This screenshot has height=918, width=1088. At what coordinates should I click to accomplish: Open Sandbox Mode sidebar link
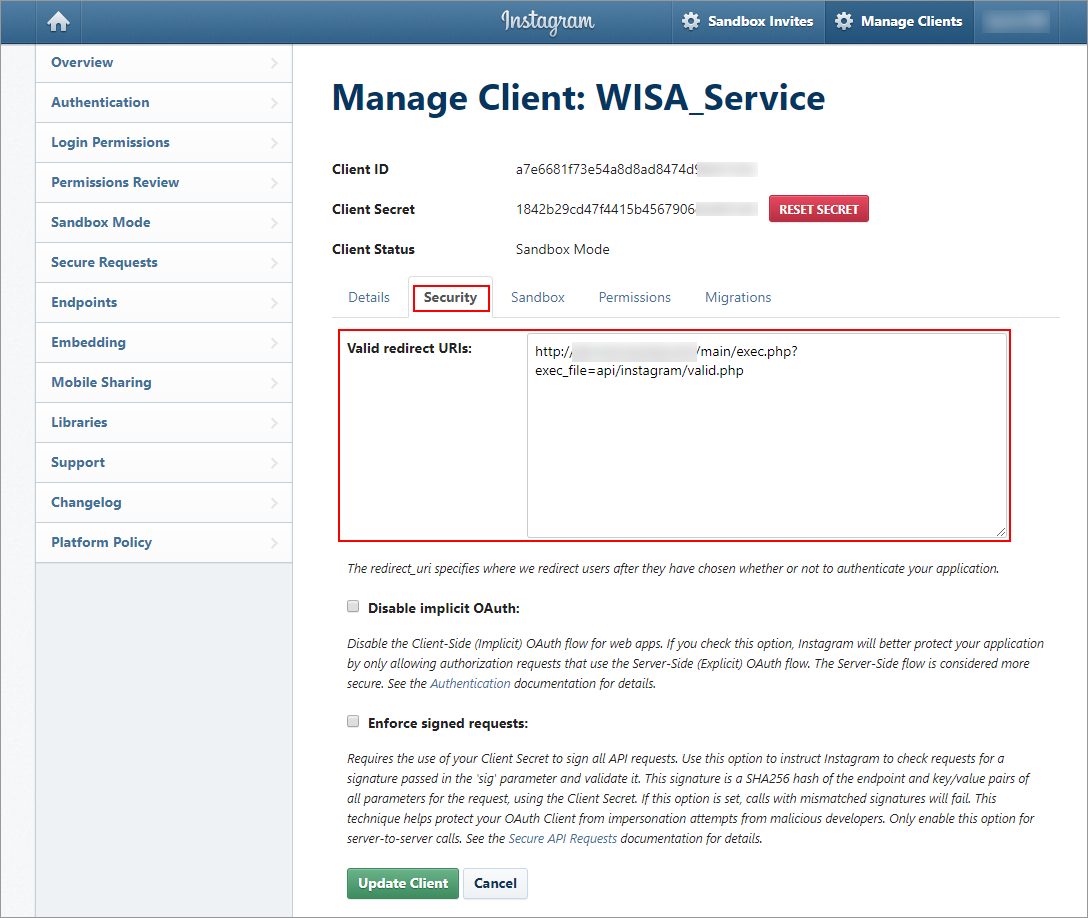pyautogui.click(x=164, y=223)
